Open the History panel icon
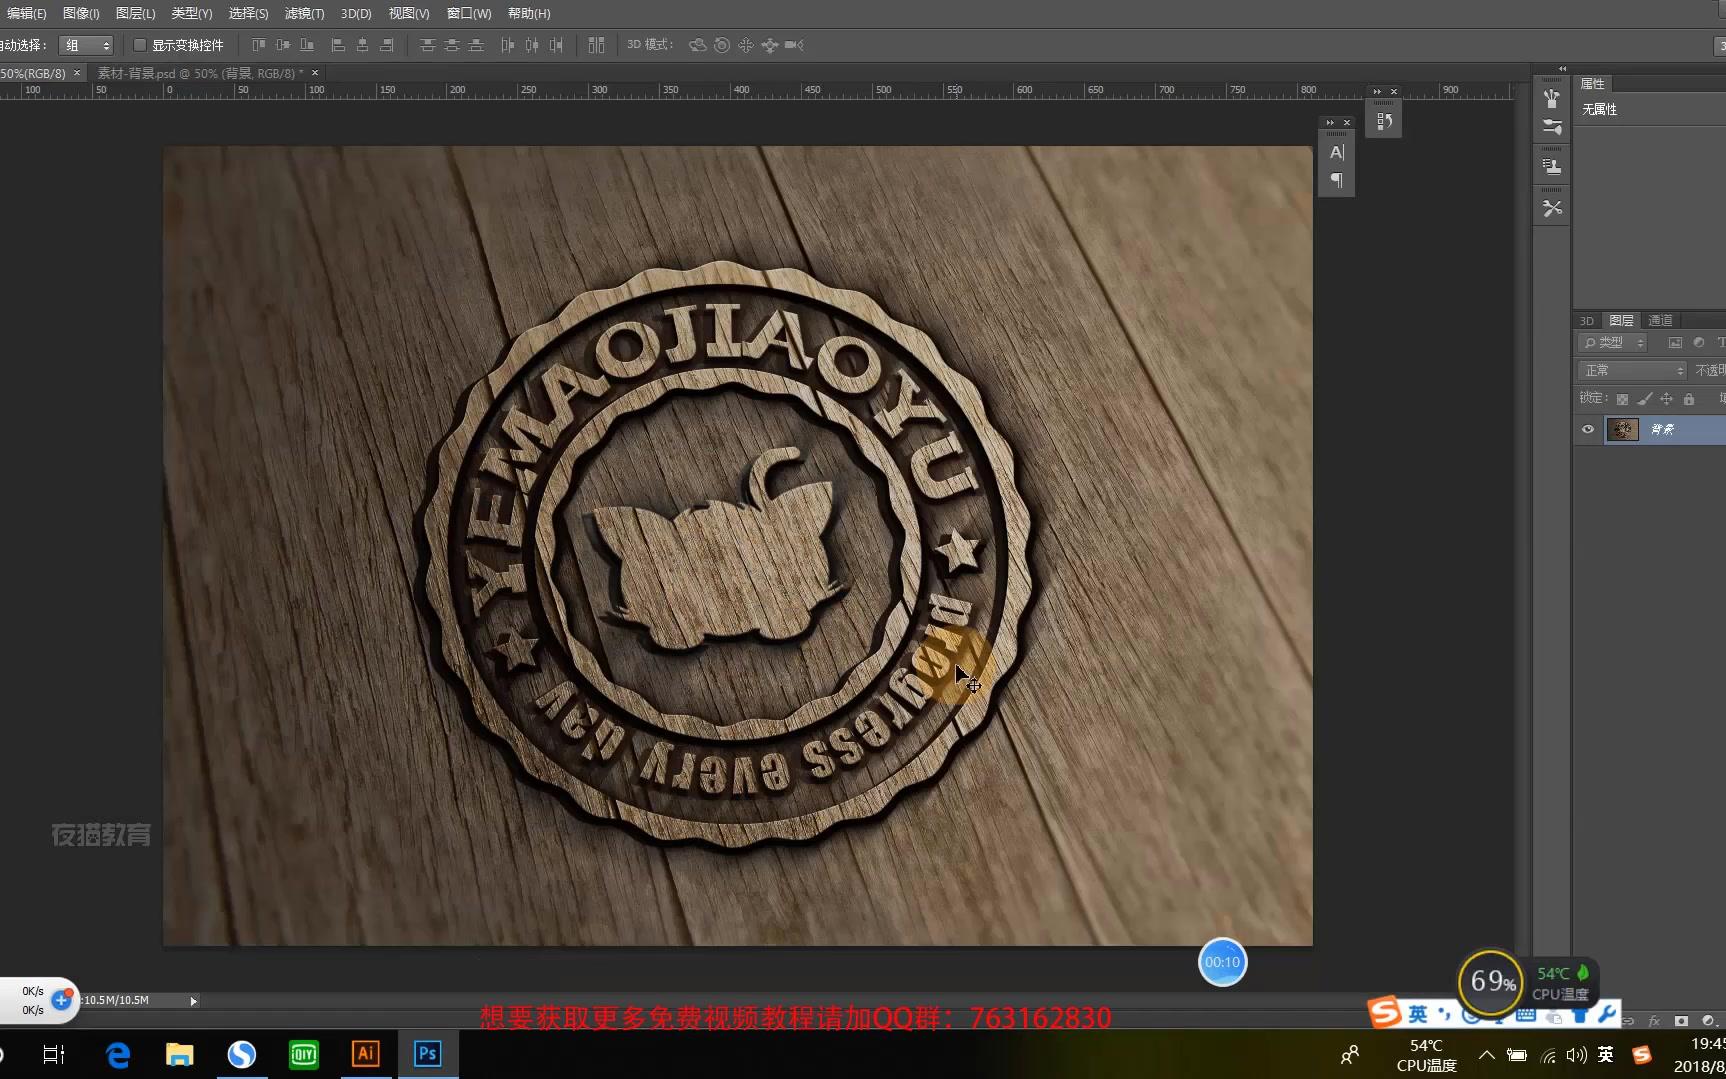Viewport: 1726px width, 1079px height. pyautogui.click(x=1384, y=121)
